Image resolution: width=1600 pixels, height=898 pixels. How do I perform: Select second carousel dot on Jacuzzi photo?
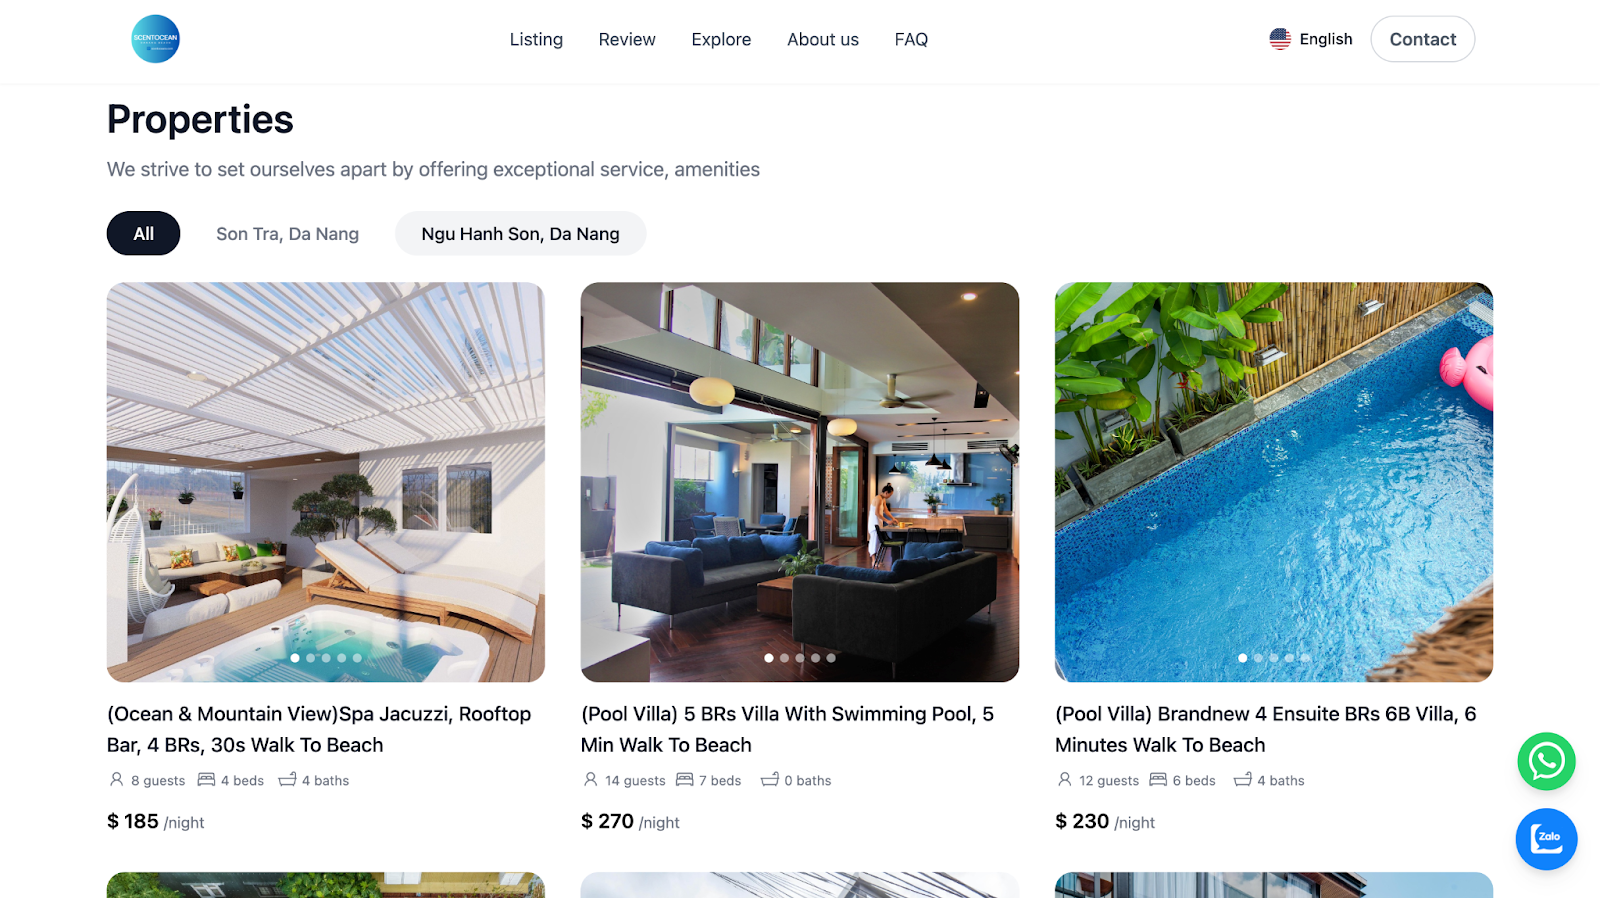click(x=311, y=658)
